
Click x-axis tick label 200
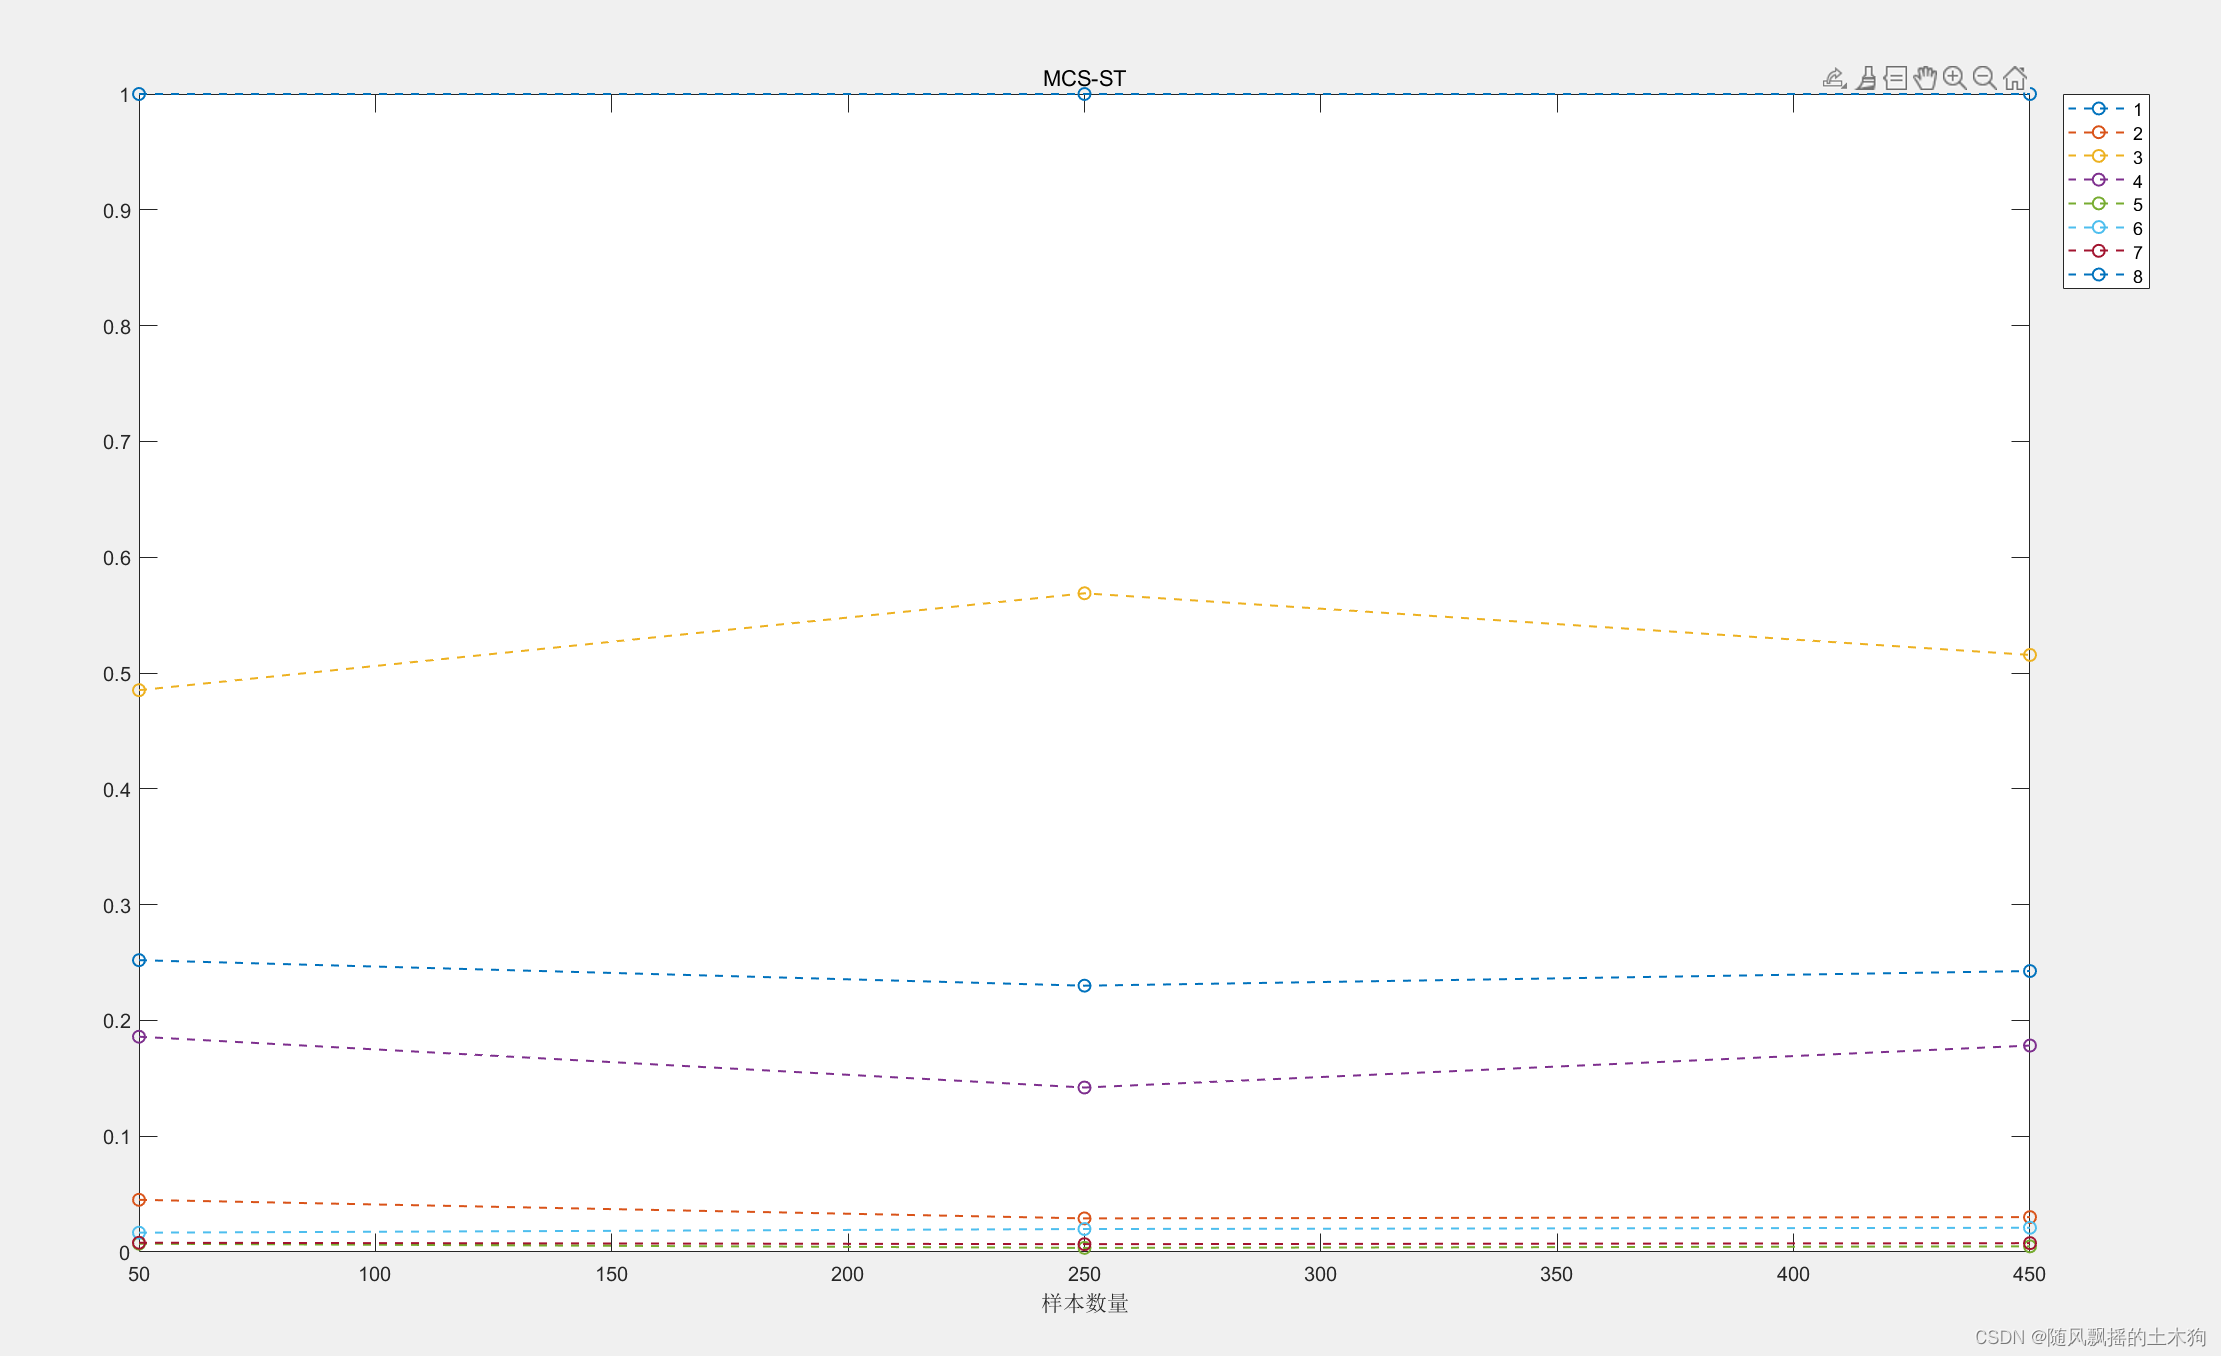pyautogui.click(x=847, y=1274)
